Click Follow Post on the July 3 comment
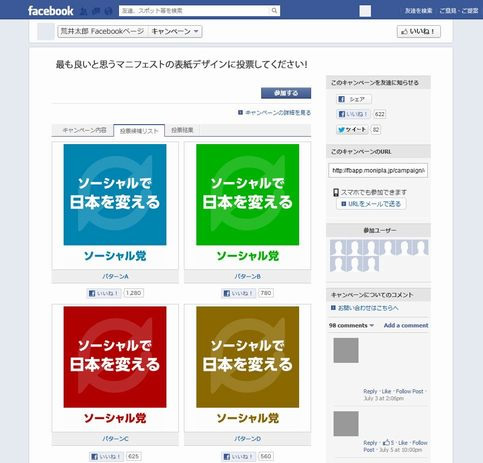This screenshot has height=463, width=483. coord(409,391)
